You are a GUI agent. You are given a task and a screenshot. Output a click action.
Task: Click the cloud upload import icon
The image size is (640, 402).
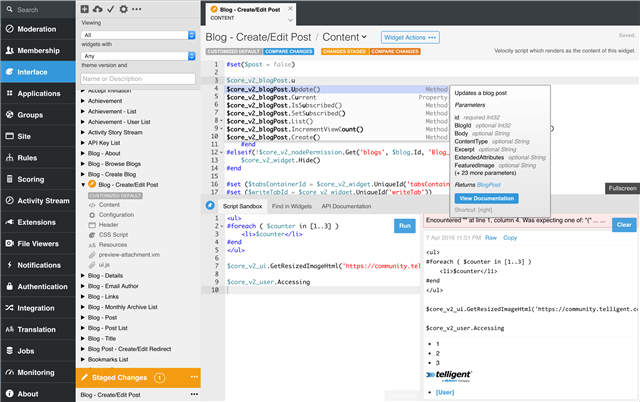98,9
